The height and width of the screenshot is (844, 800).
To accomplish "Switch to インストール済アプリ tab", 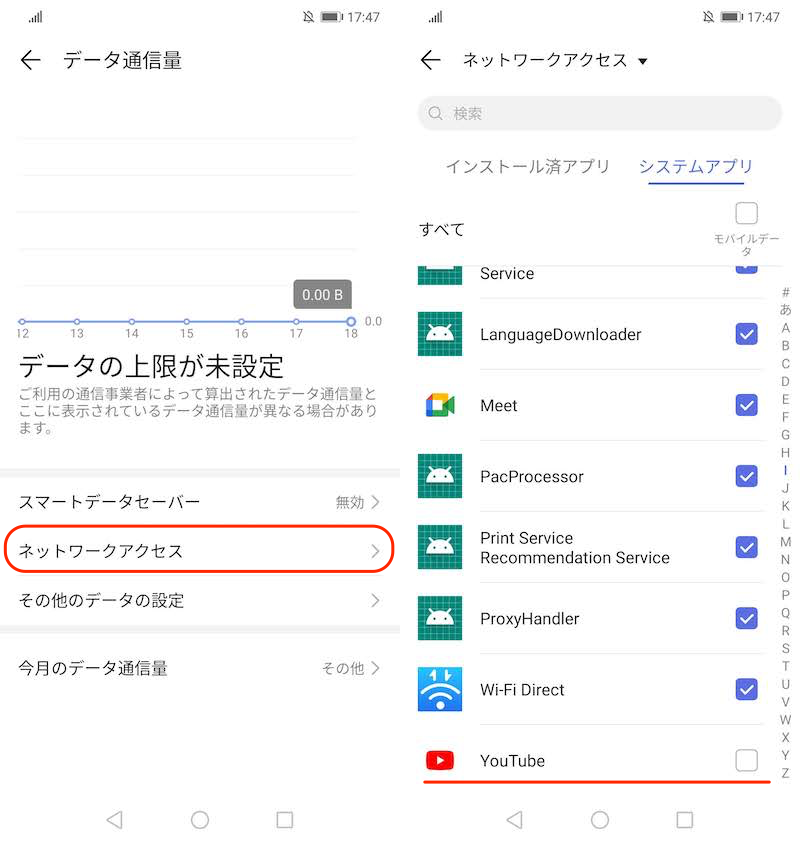I will pos(527,167).
